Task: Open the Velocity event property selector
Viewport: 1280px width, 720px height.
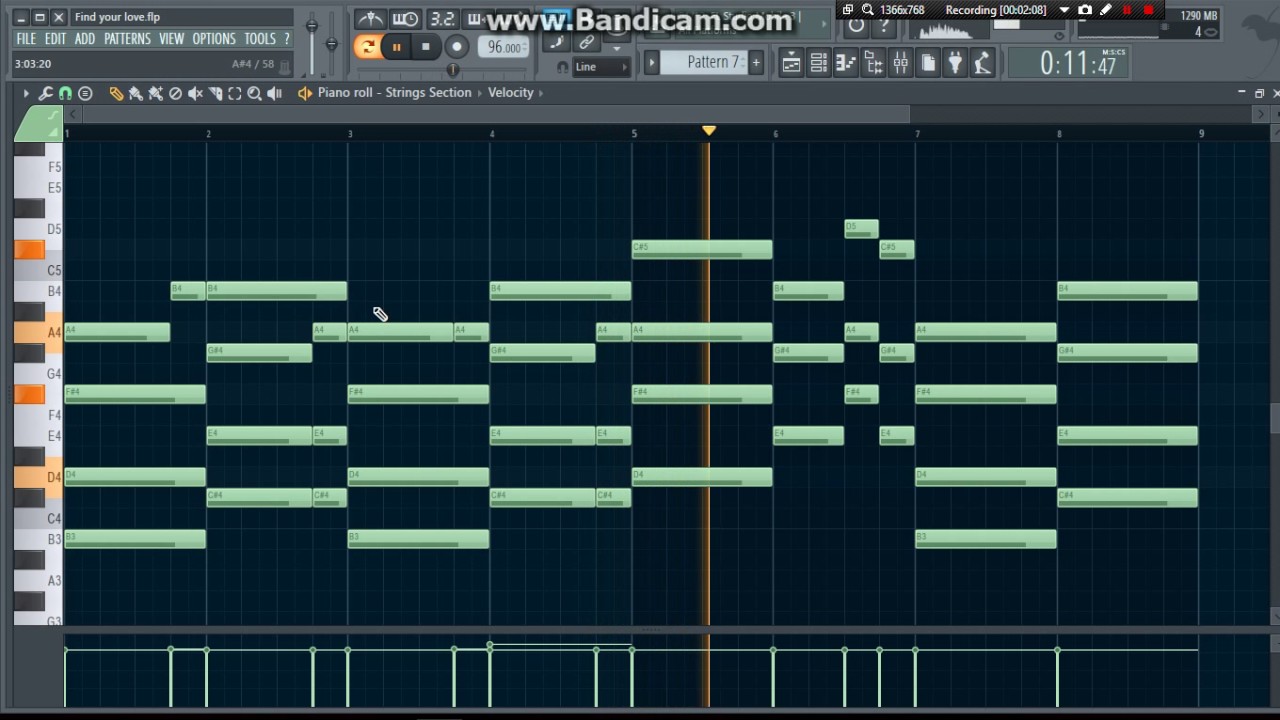Action: tap(511, 93)
